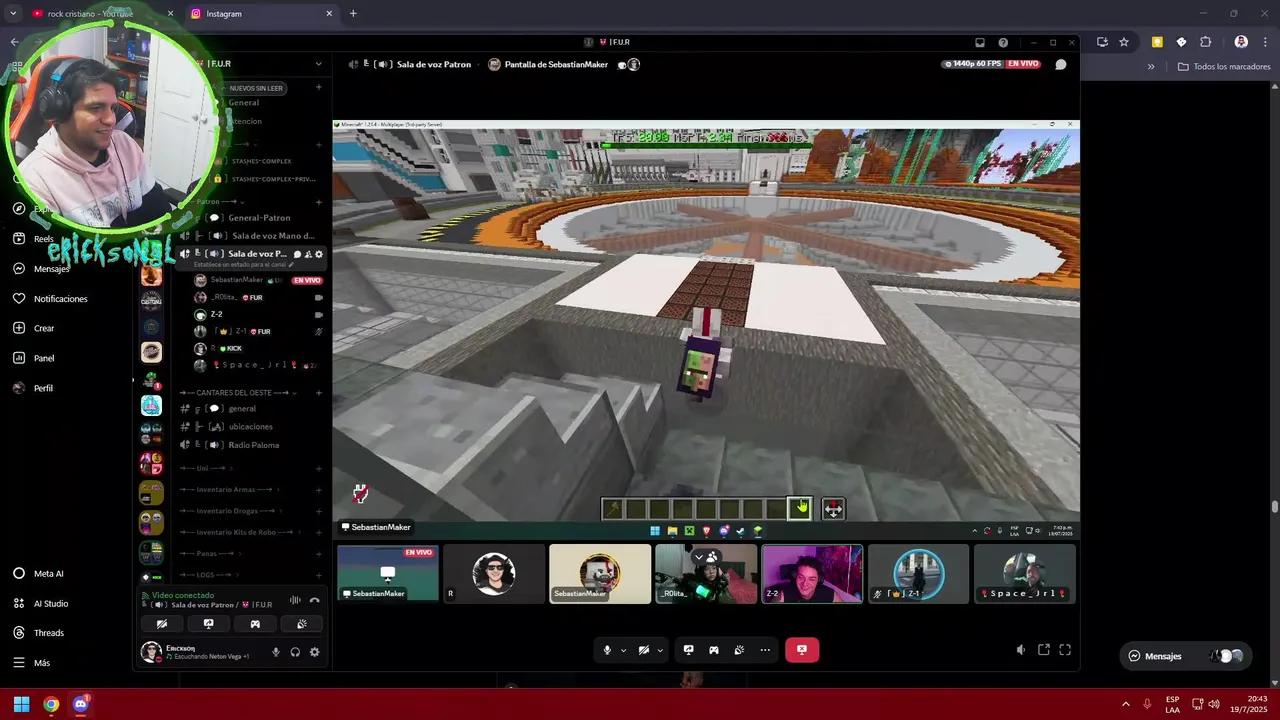Screen dimensions: 1280x720
Task: Open Panel in Instagram sidebar
Action: [x=33, y=358]
